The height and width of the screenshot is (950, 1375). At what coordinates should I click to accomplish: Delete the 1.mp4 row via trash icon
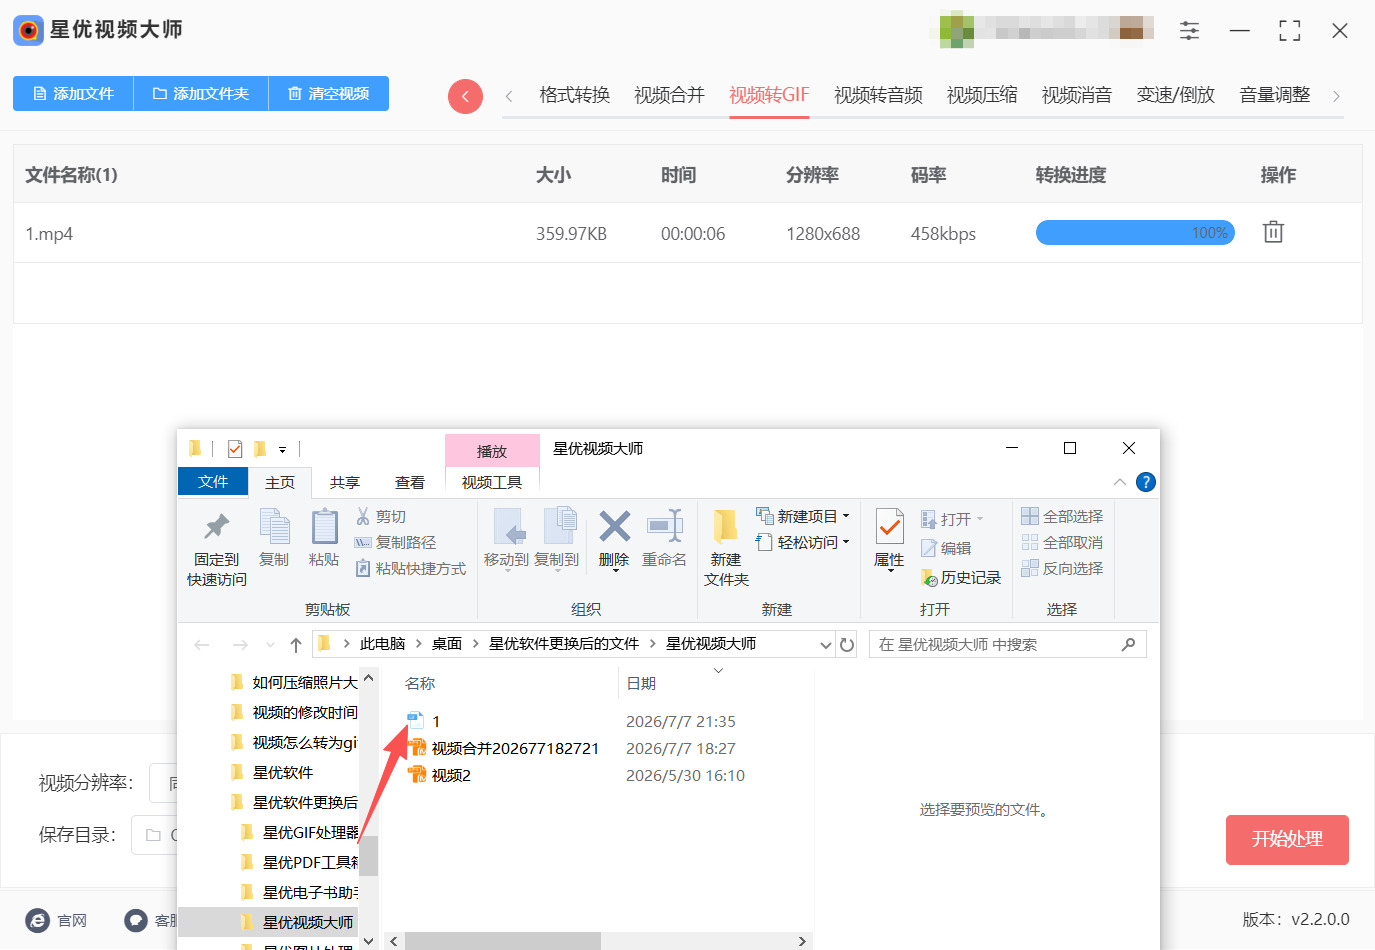[1273, 232]
